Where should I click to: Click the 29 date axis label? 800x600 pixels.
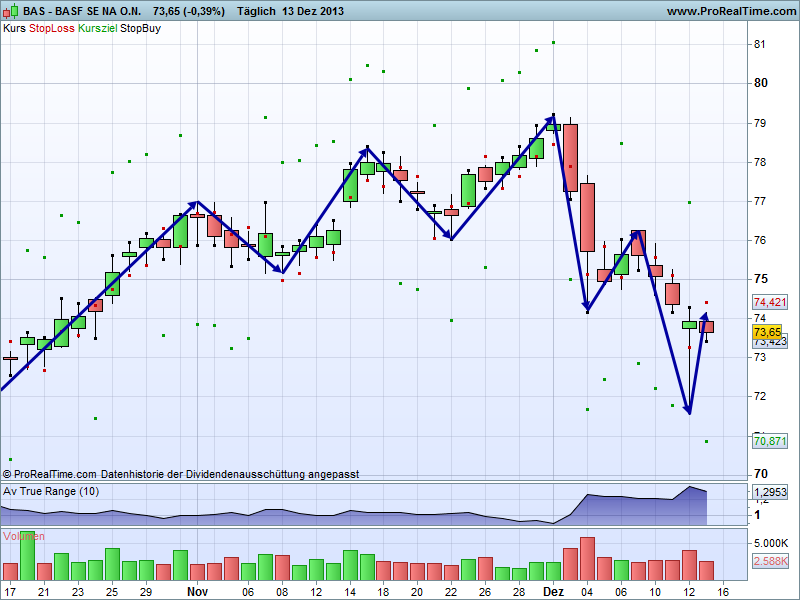146,592
